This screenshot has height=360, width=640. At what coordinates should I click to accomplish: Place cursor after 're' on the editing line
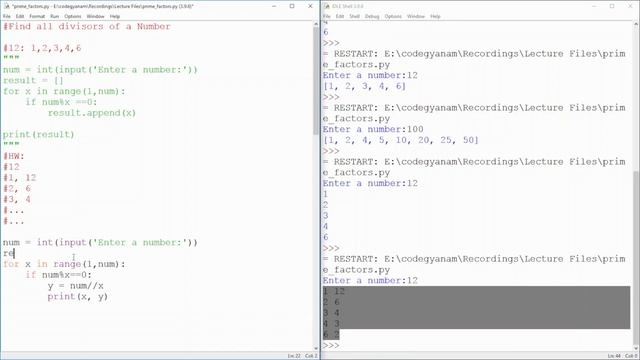tap(14, 253)
